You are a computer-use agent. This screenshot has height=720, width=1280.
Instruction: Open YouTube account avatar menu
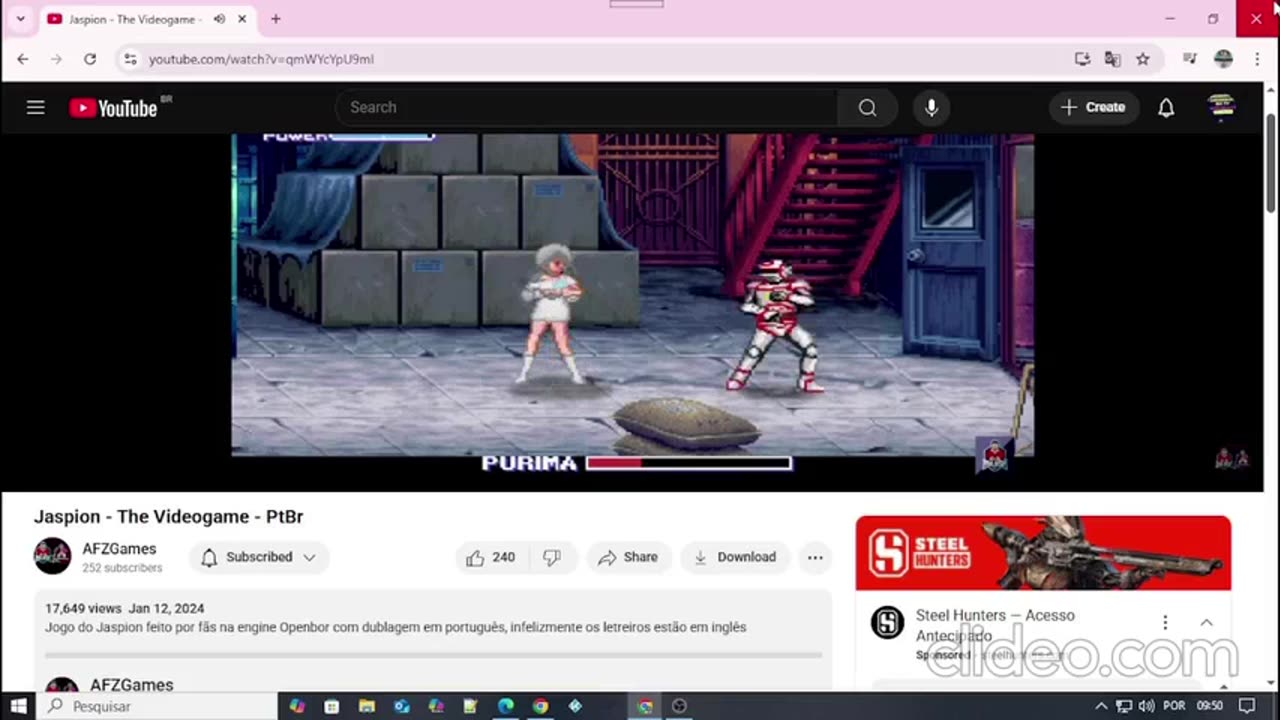pyautogui.click(x=1222, y=108)
